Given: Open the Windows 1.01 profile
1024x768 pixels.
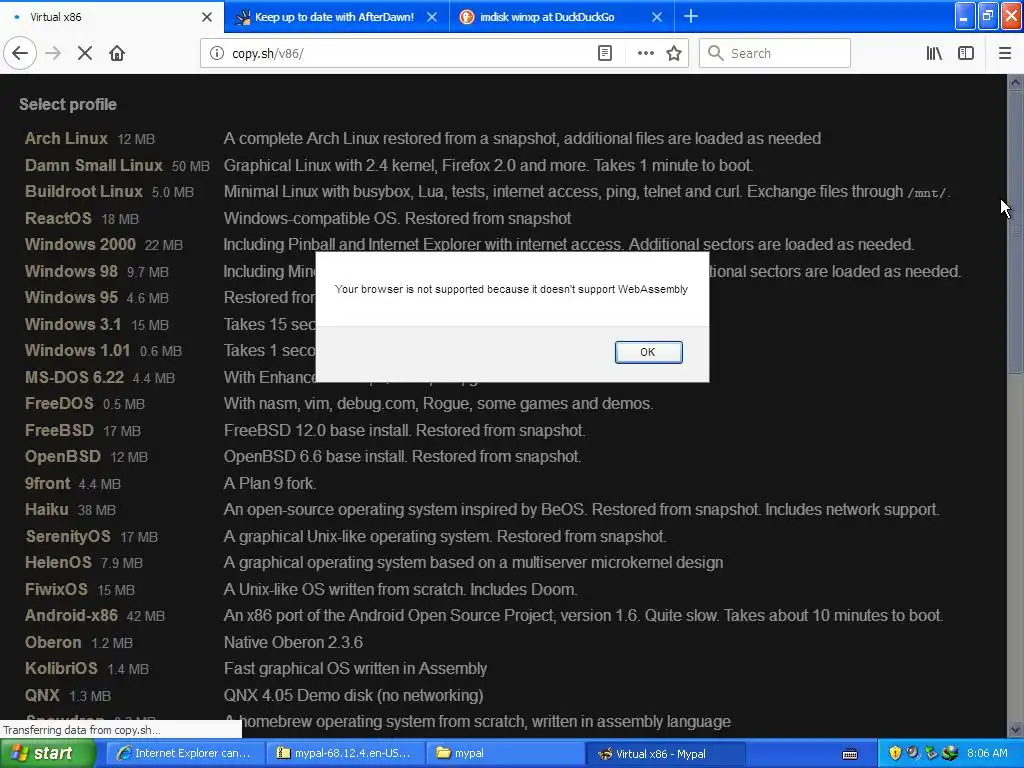Looking at the screenshot, I should [77, 350].
